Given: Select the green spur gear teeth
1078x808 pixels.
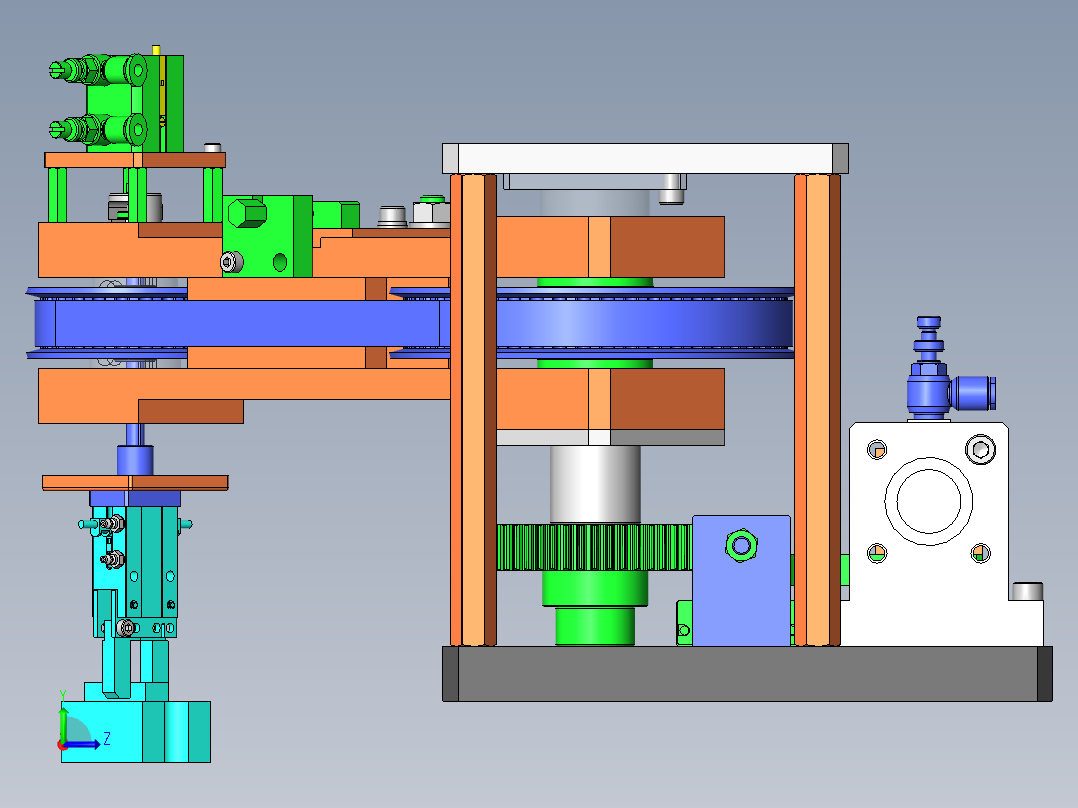Looking at the screenshot, I should coord(590,548).
